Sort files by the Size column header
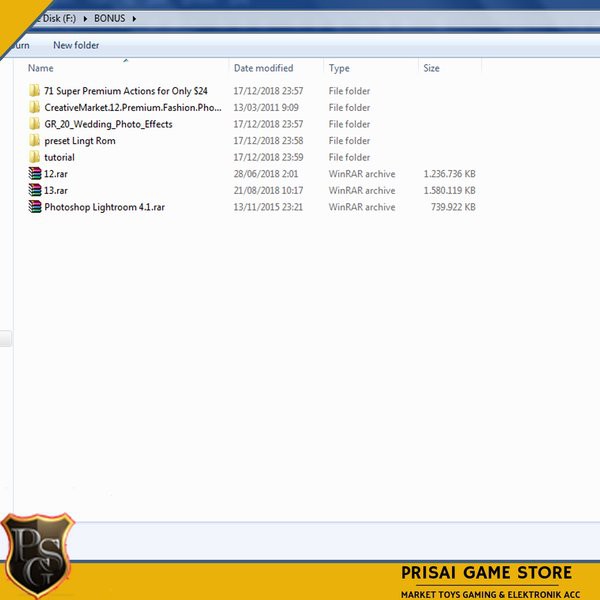The width and height of the screenshot is (600, 600). point(431,69)
